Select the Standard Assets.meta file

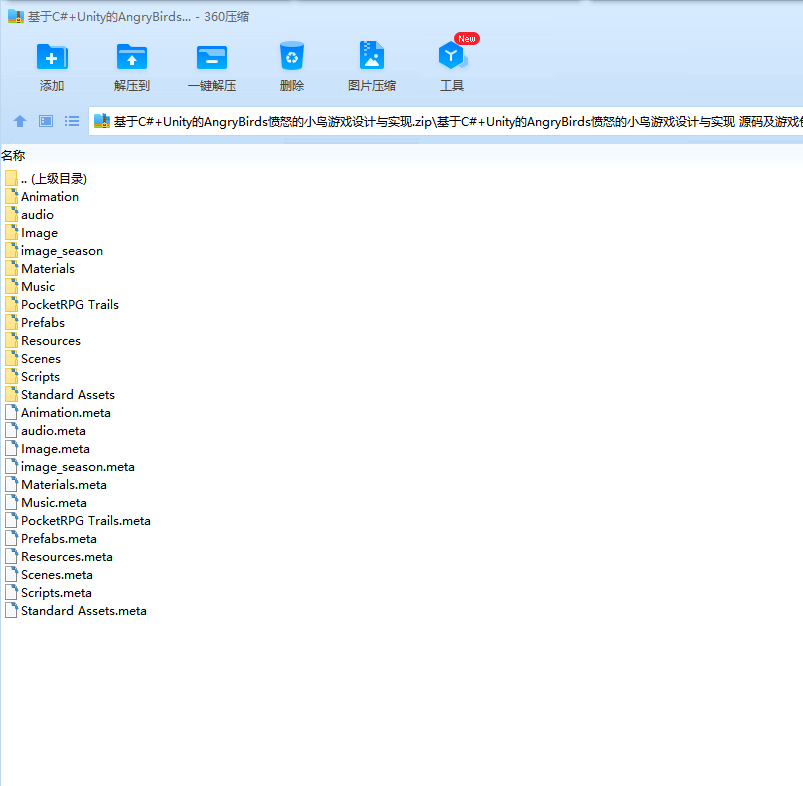coord(76,611)
